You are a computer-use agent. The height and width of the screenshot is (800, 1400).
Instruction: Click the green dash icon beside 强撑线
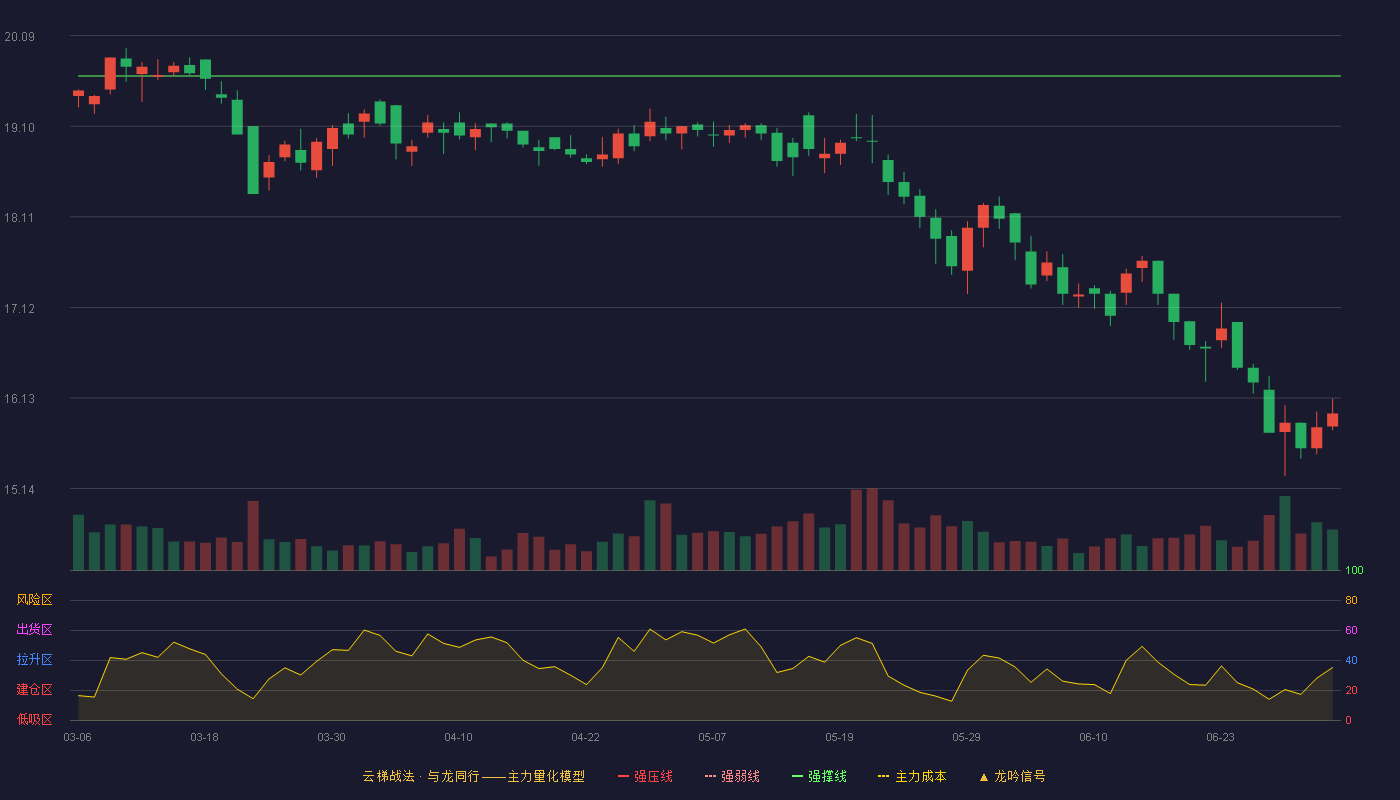(797, 776)
